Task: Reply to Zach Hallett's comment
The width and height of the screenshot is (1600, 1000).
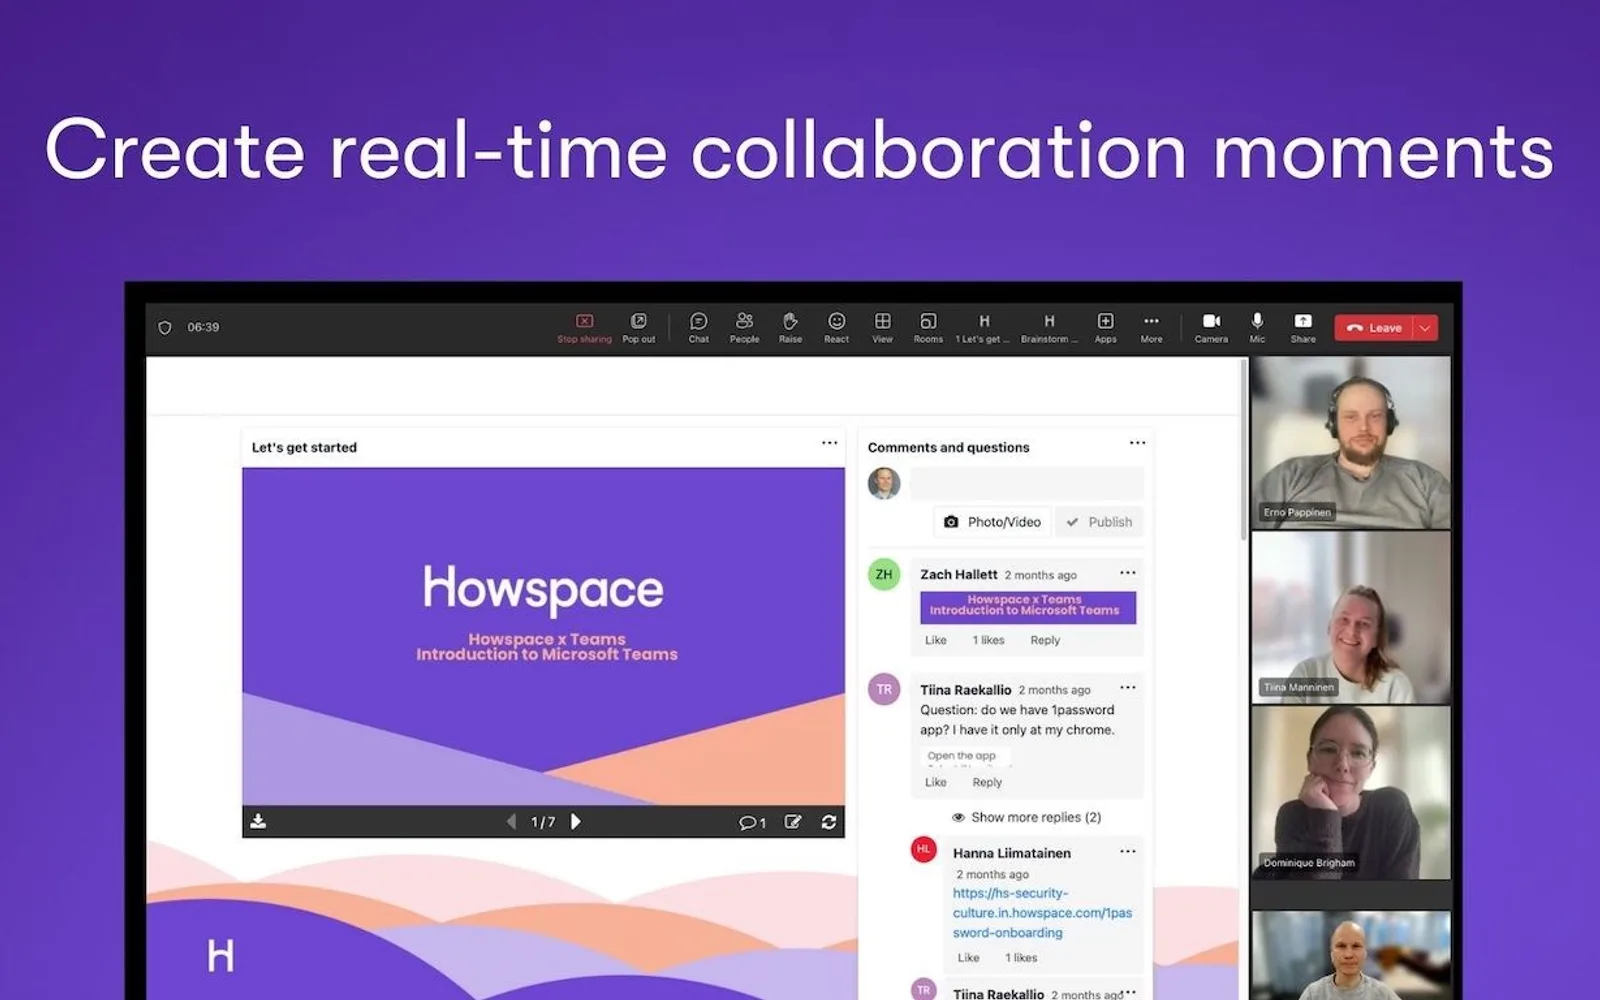Action: click(x=1045, y=640)
